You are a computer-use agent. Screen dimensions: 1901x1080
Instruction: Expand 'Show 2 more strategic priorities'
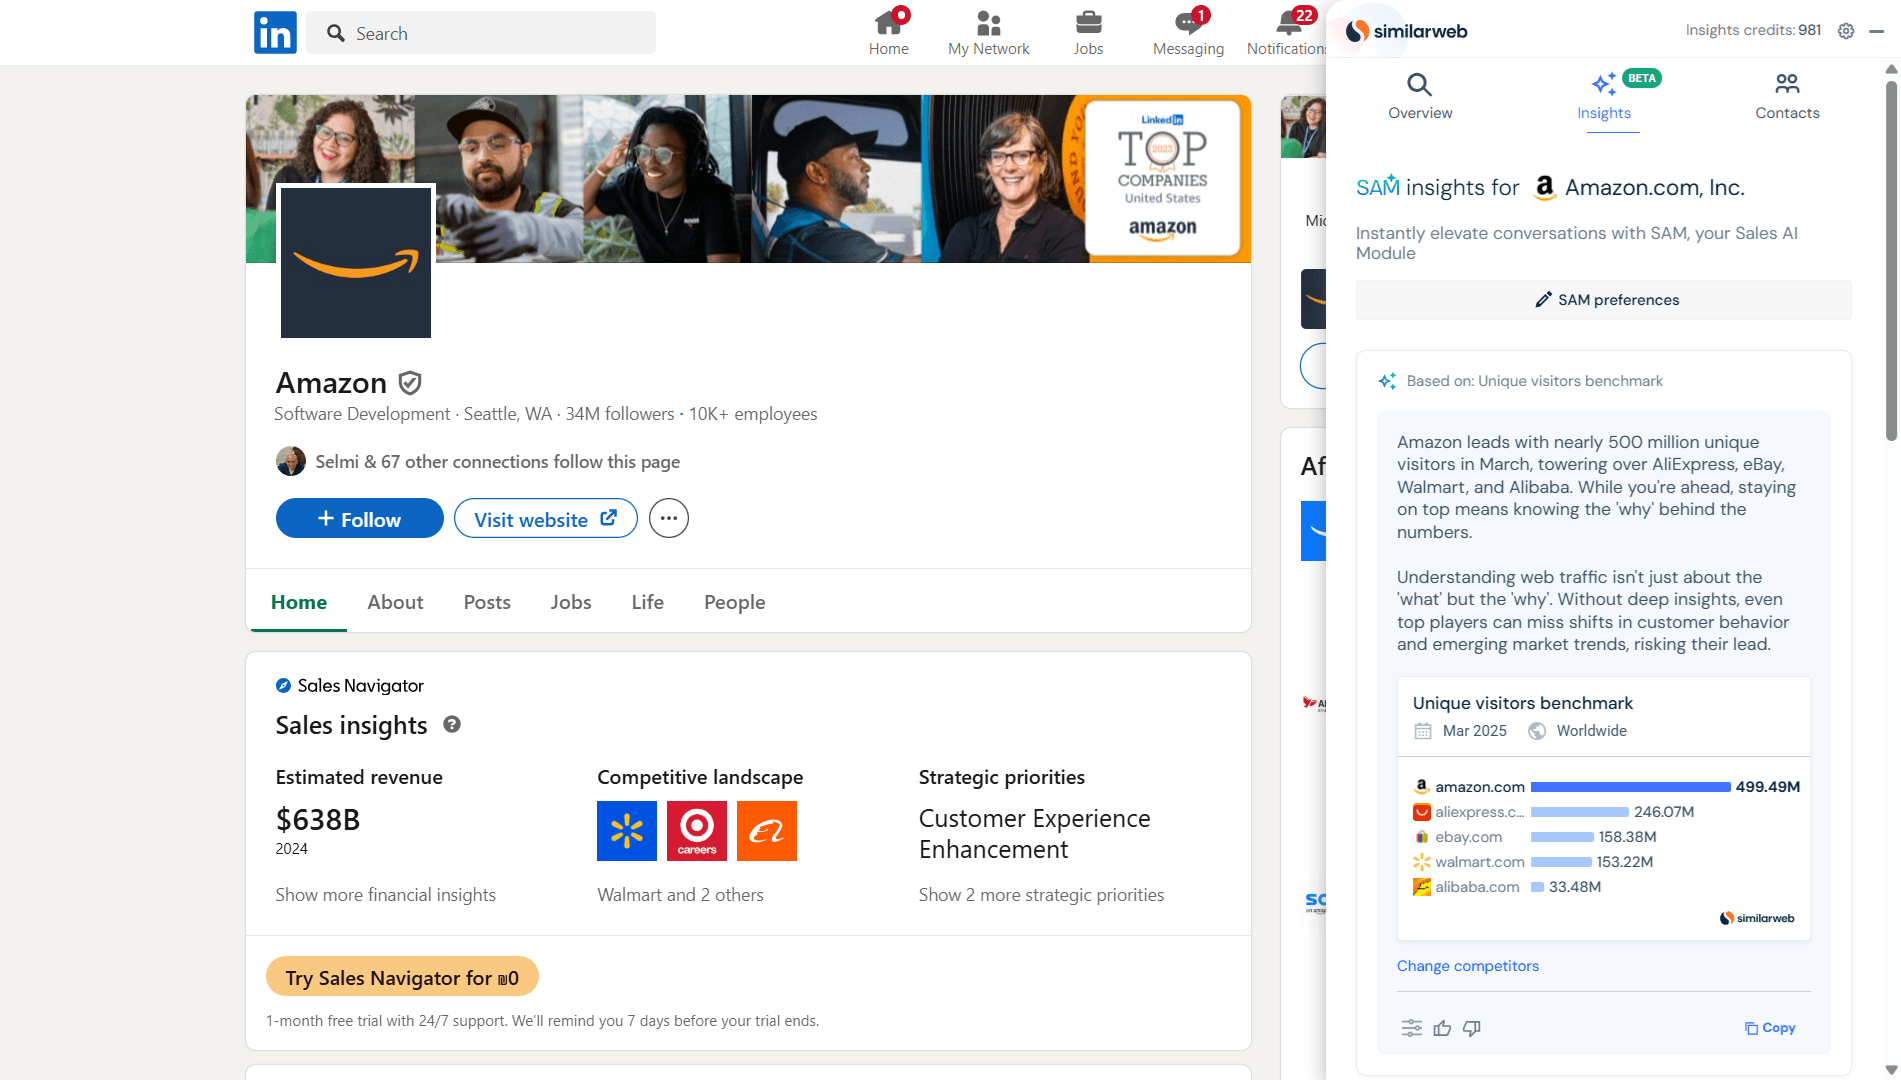point(1040,894)
